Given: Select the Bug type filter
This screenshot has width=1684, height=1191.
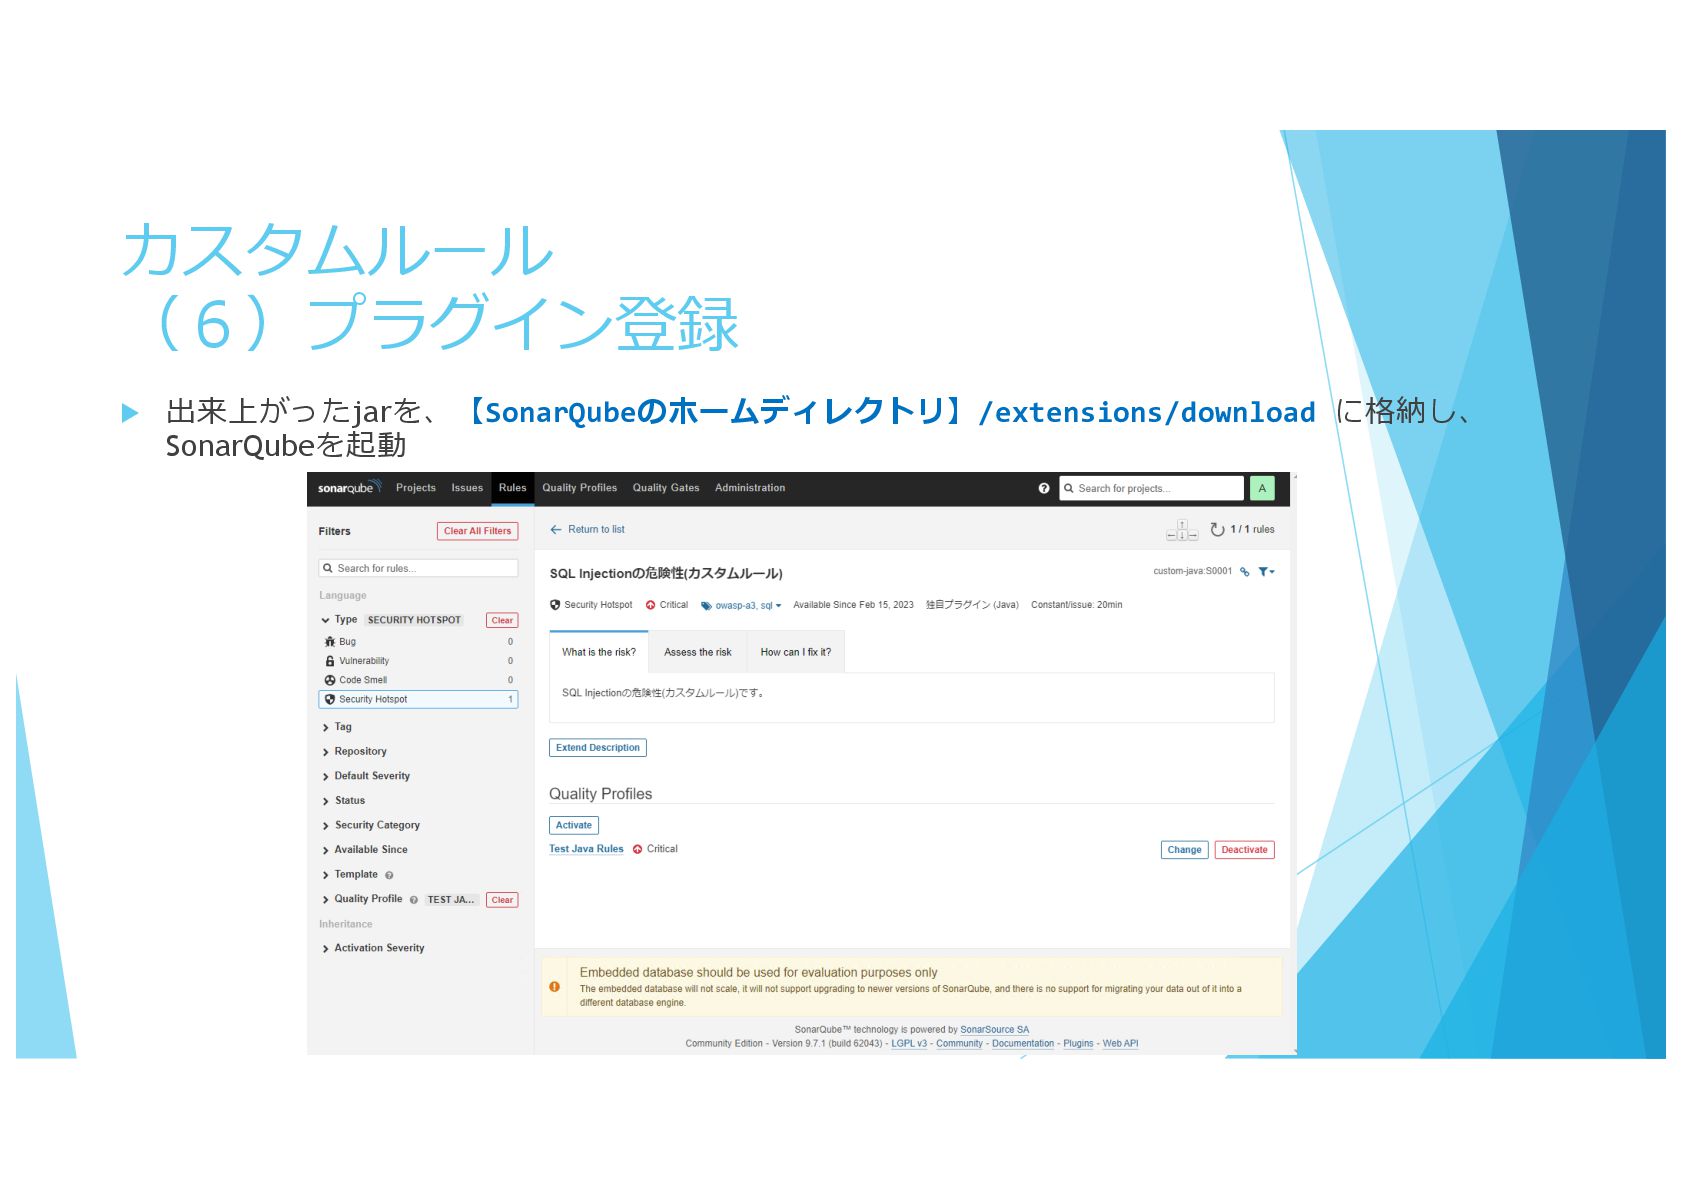Looking at the screenshot, I should pyautogui.click(x=418, y=642).
